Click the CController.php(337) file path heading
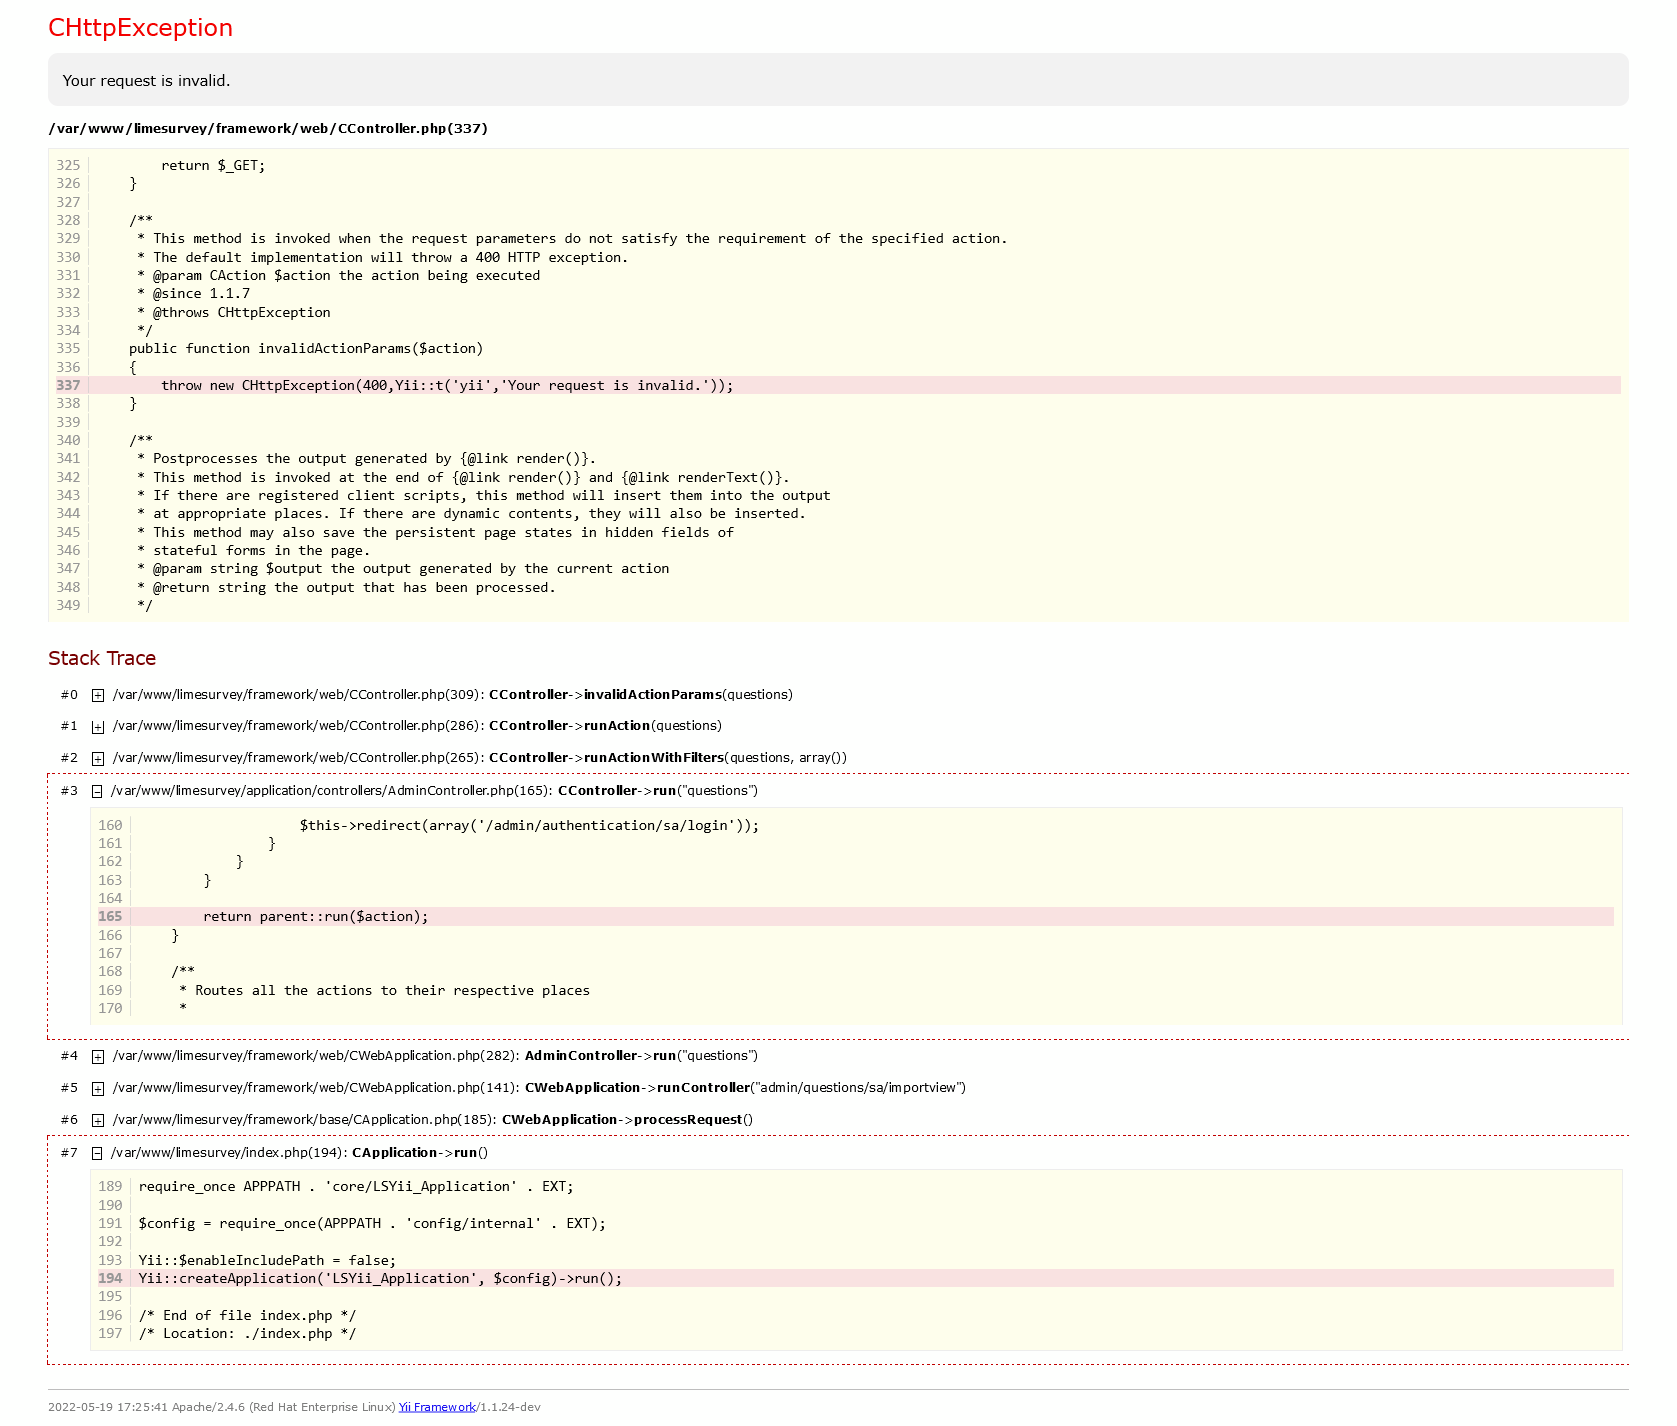This screenshot has width=1677, height=1426. [x=268, y=129]
